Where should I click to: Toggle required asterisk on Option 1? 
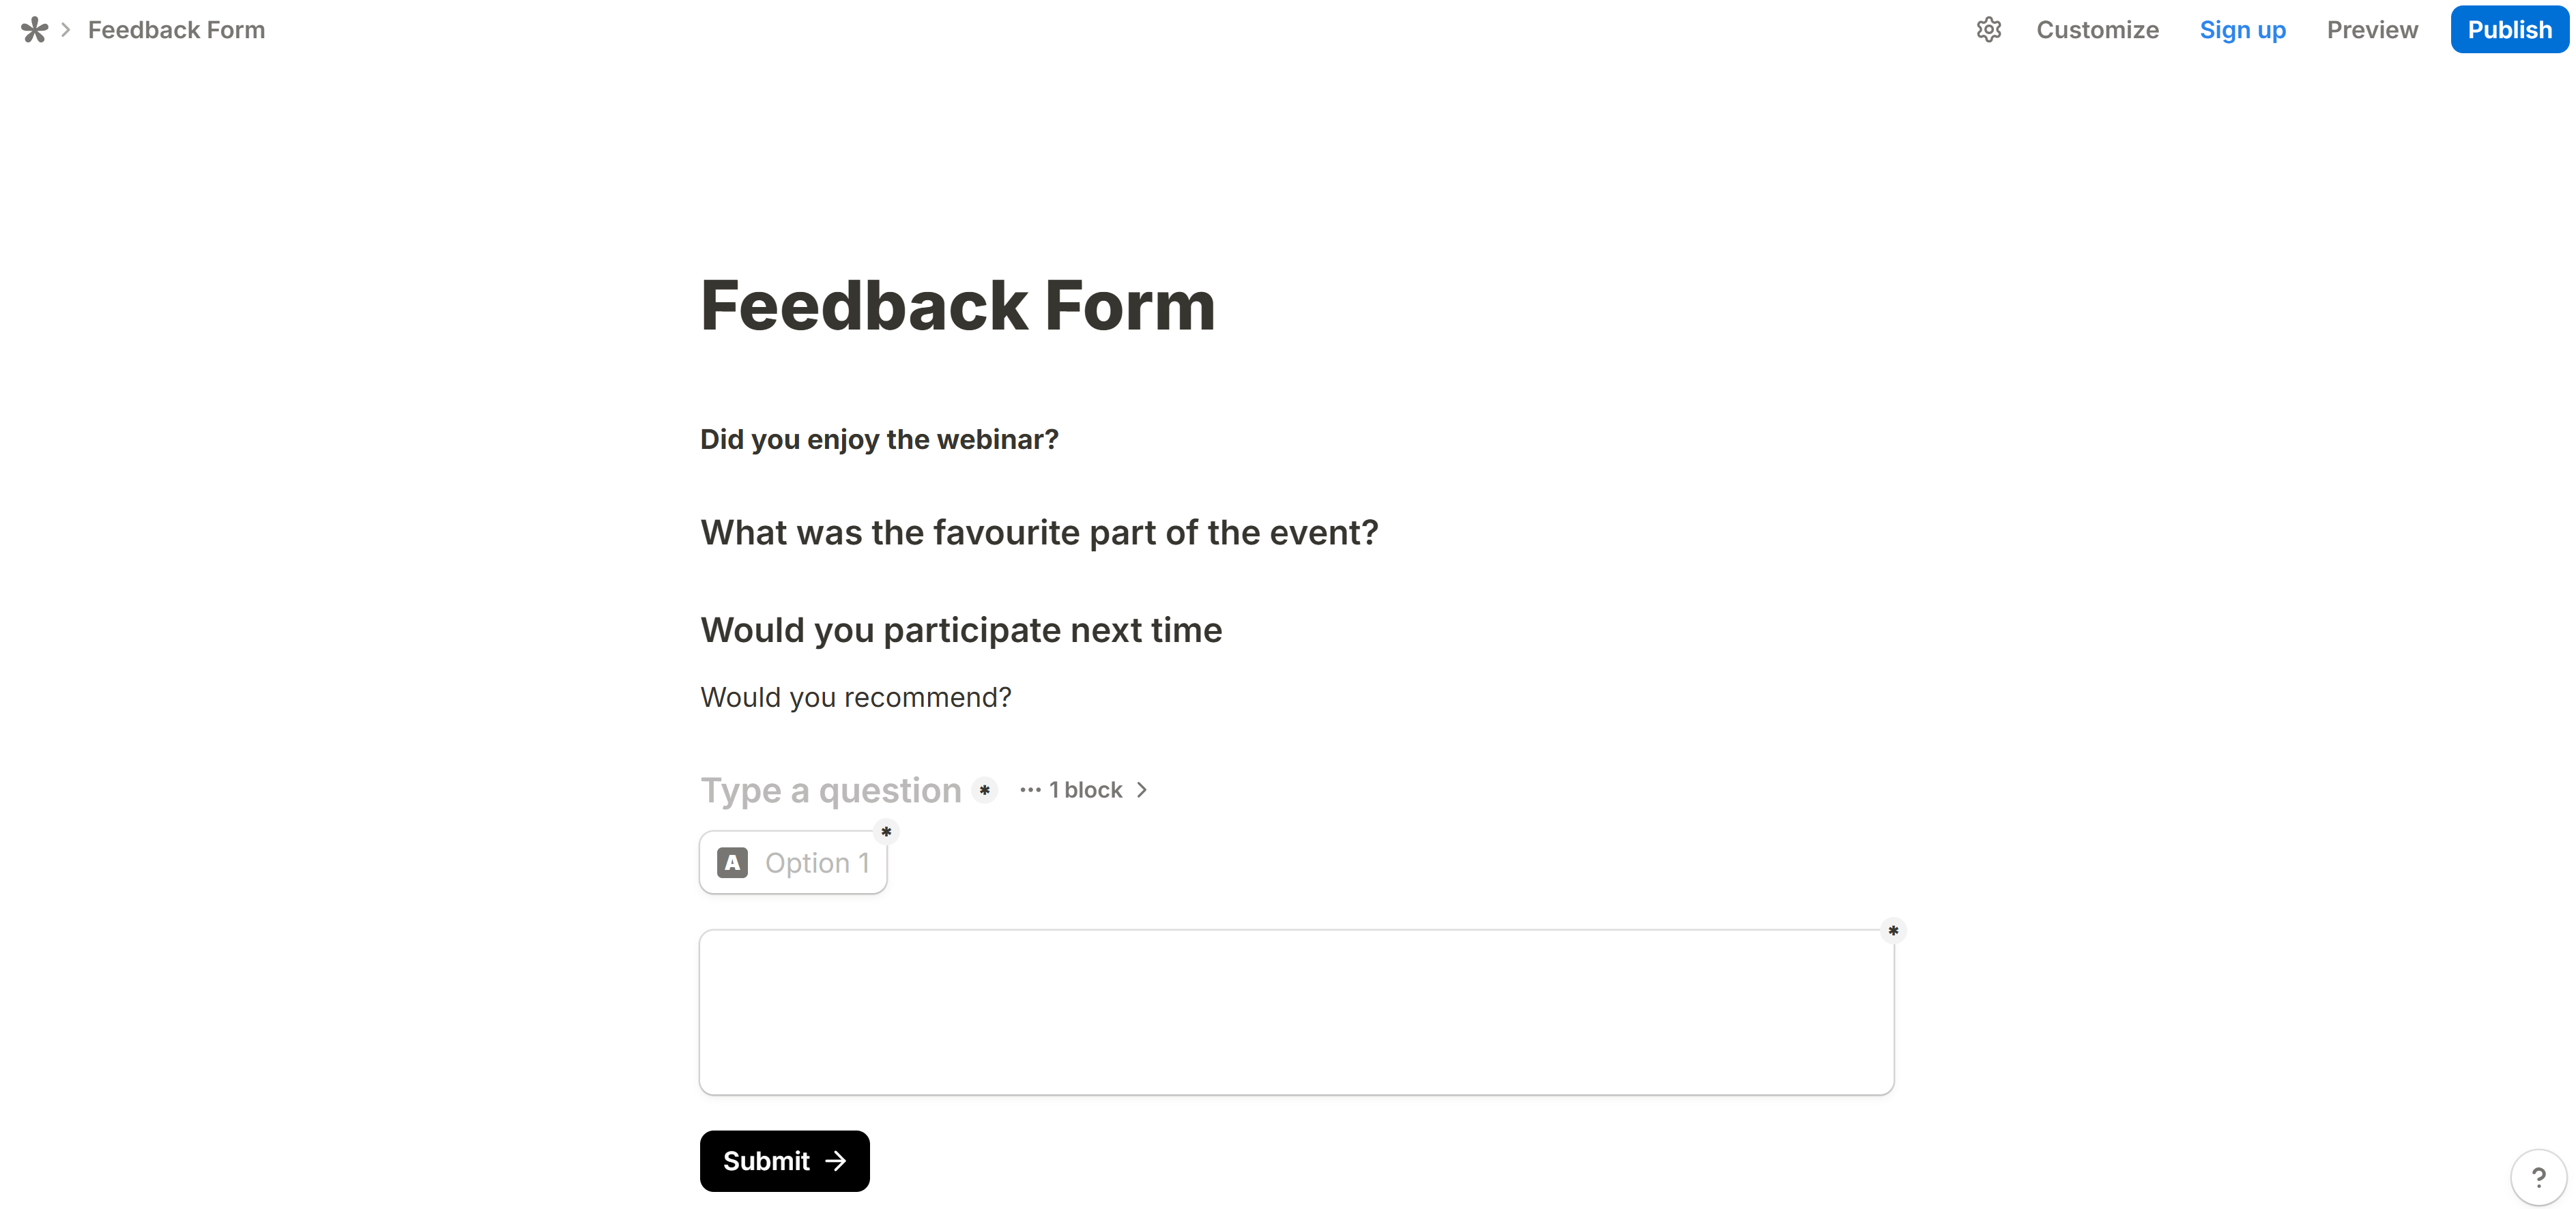(x=886, y=832)
